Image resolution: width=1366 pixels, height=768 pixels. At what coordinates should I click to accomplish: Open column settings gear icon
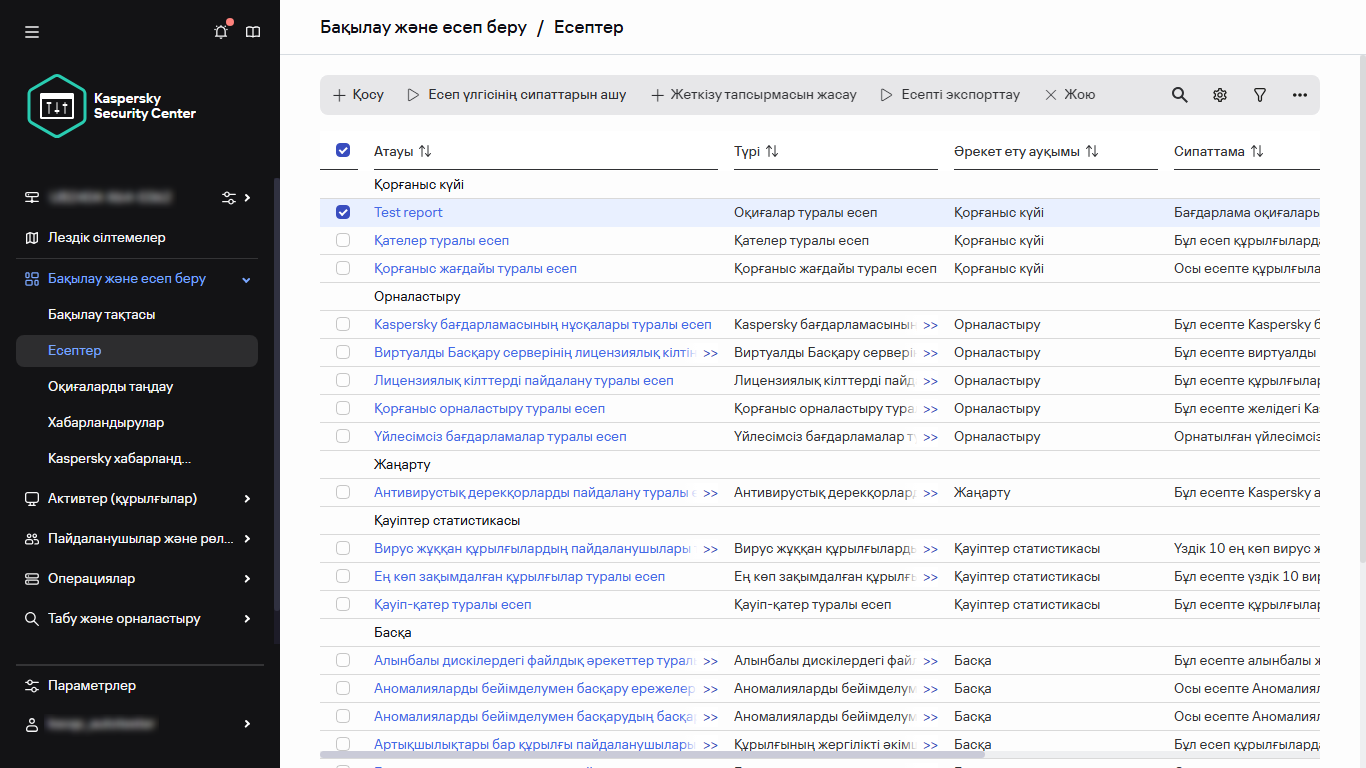click(x=1220, y=95)
